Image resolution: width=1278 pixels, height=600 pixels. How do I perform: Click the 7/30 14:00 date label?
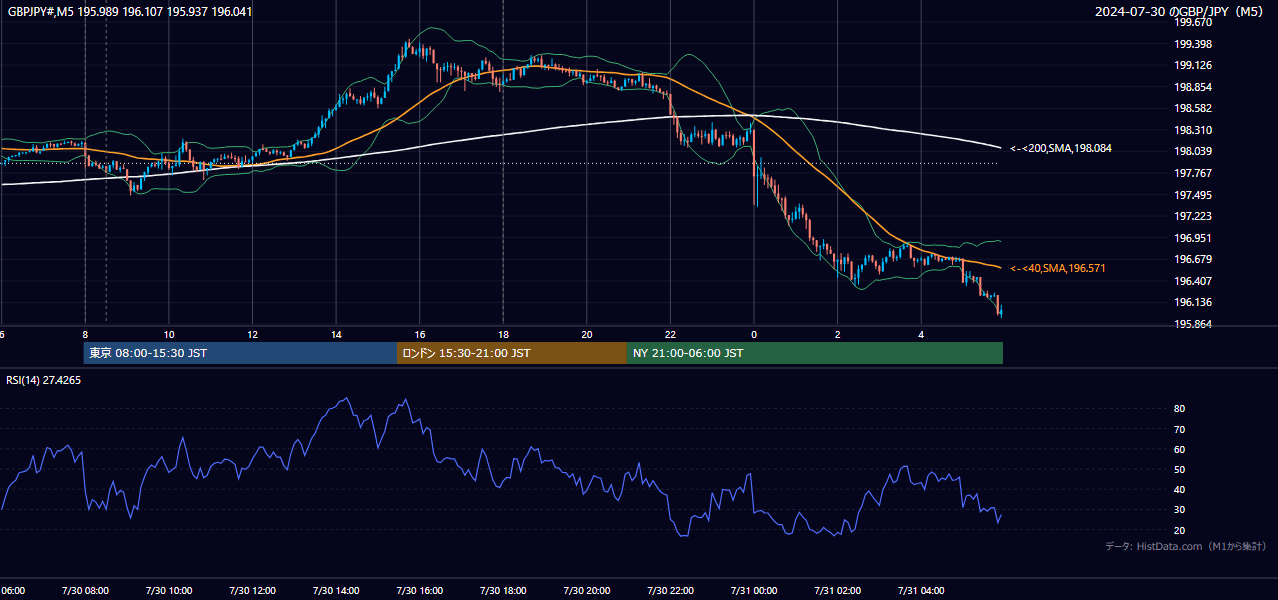[336, 591]
